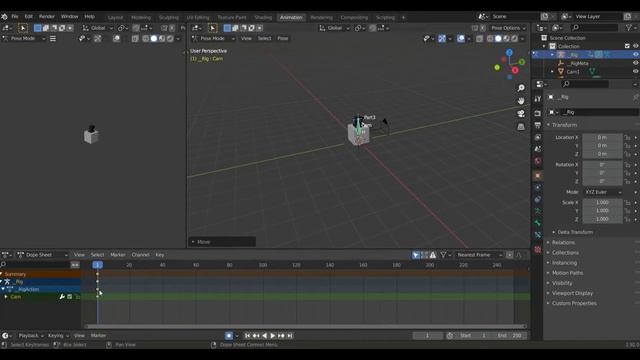640x360 pixels.
Task: Click the Scale Z value field
Action: [x=602, y=219]
